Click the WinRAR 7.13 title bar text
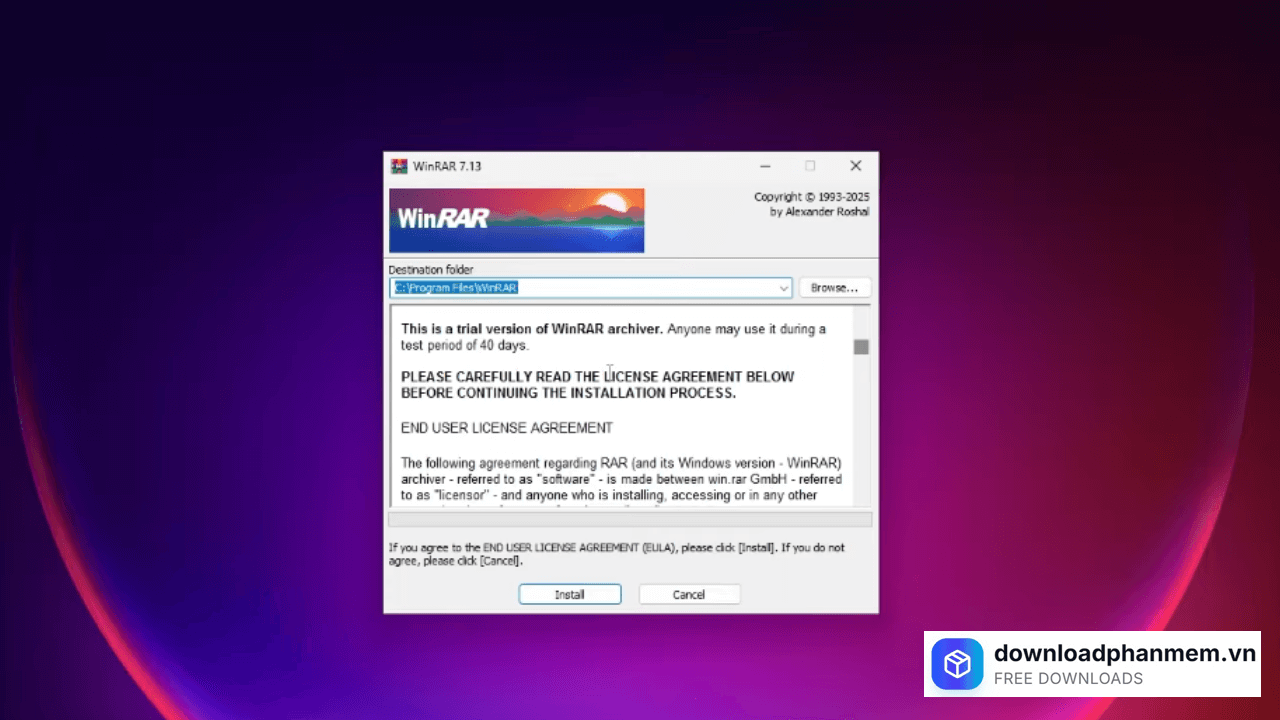The height and width of the screenshot is (720, 1280). (x=447, y=166)
